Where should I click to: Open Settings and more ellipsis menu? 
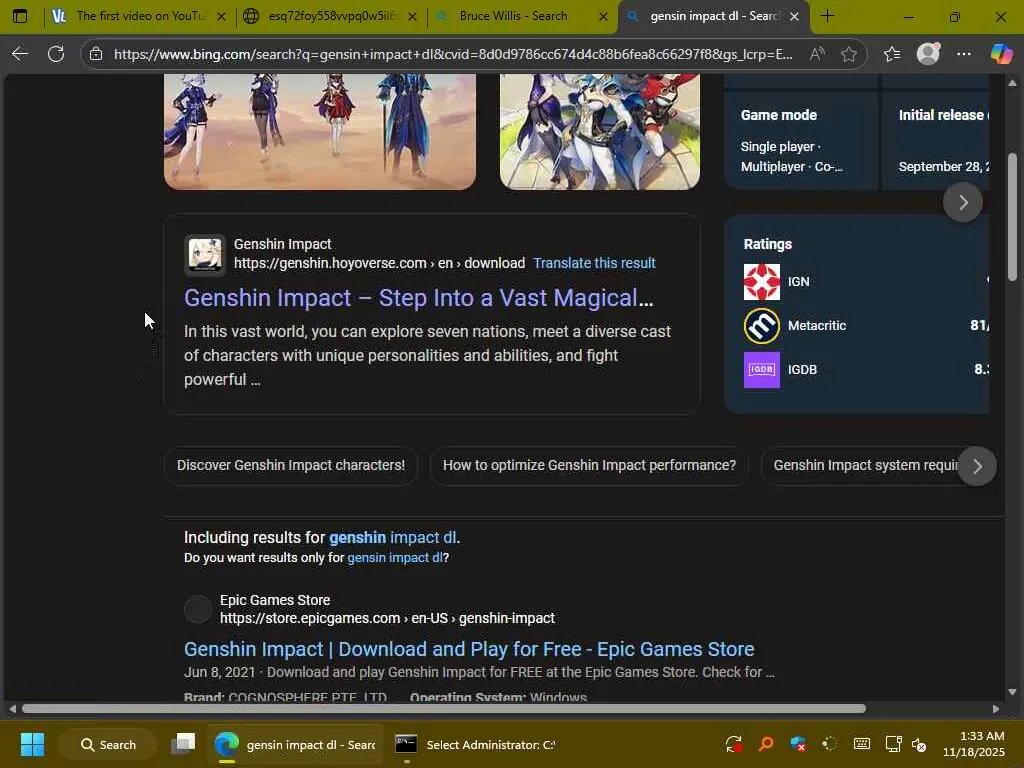pyautogui.click(x=964, y=54)
